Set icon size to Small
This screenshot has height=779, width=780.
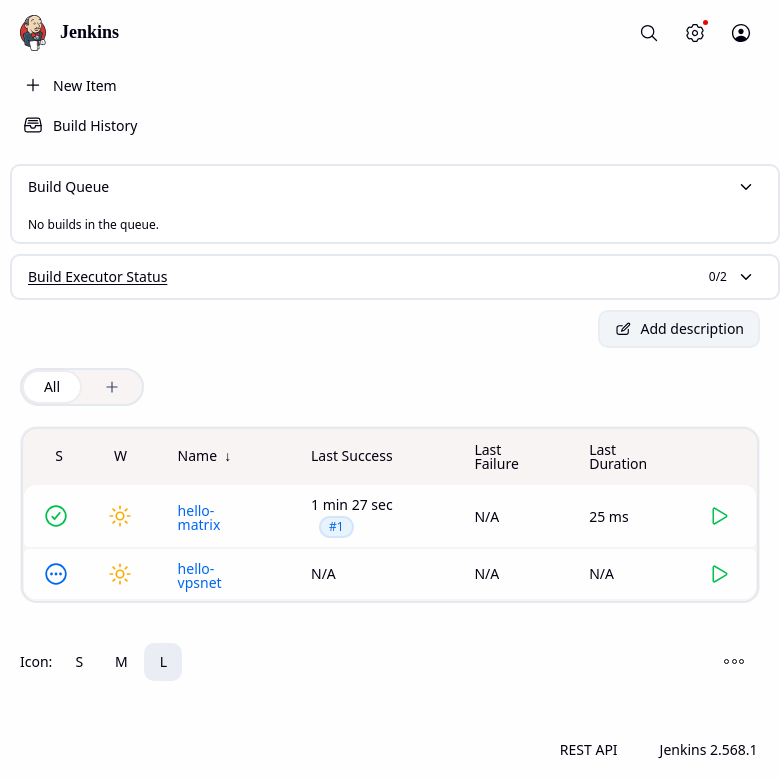79,662
